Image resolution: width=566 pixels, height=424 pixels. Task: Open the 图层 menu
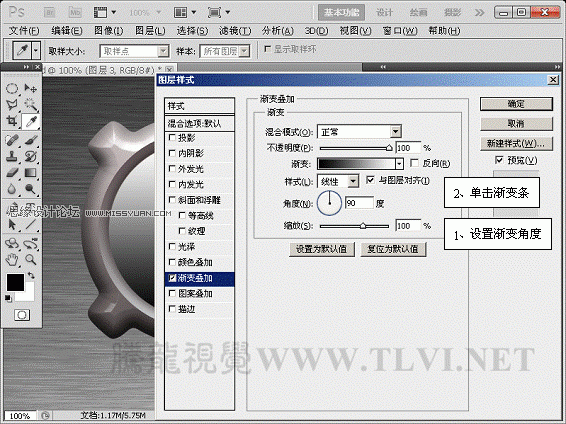pyautogui.click(x=150, y=31)
